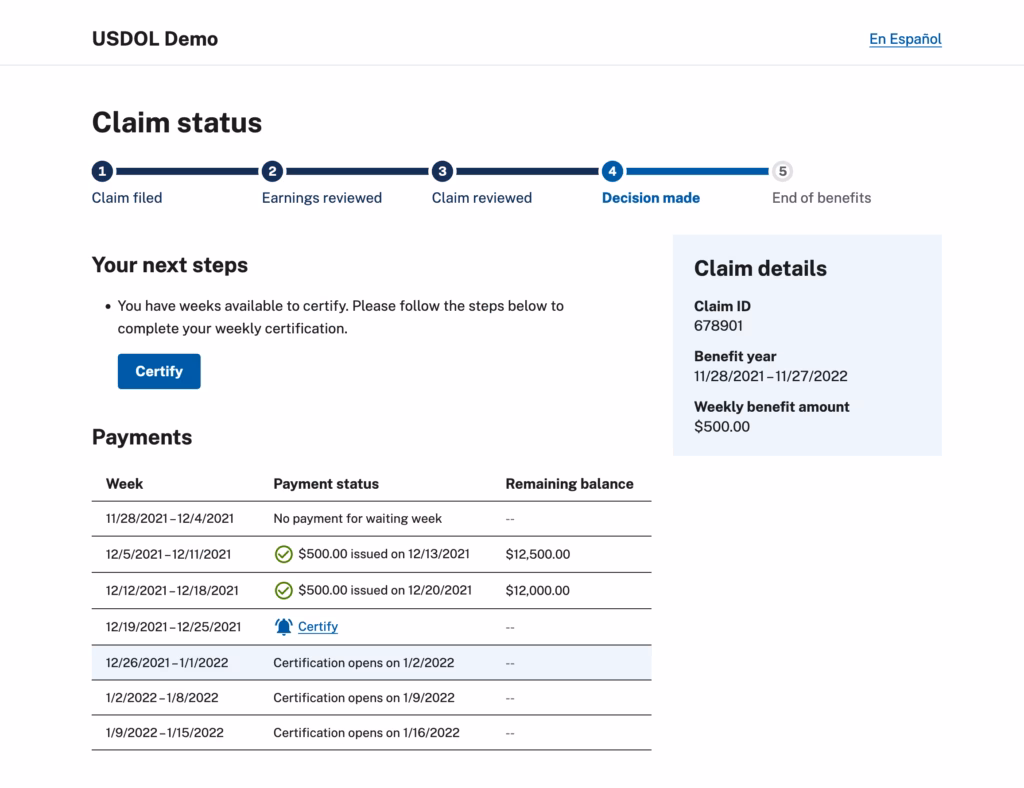Switch the page language via En Español
1024x788 pixels.
(904, 38)
